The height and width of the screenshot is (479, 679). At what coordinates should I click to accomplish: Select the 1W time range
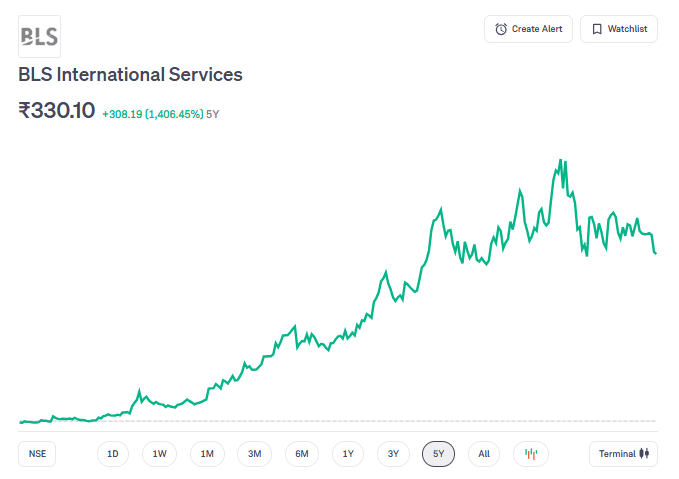pos(160,454)
